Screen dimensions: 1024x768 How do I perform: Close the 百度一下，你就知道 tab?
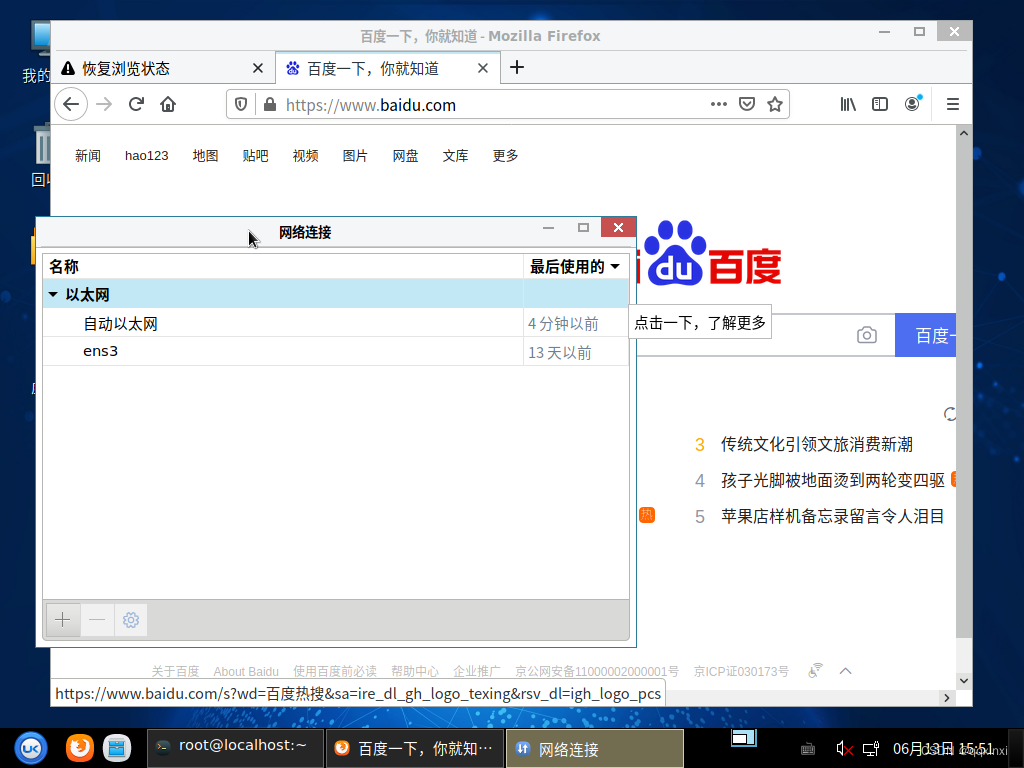coord(483,68)
